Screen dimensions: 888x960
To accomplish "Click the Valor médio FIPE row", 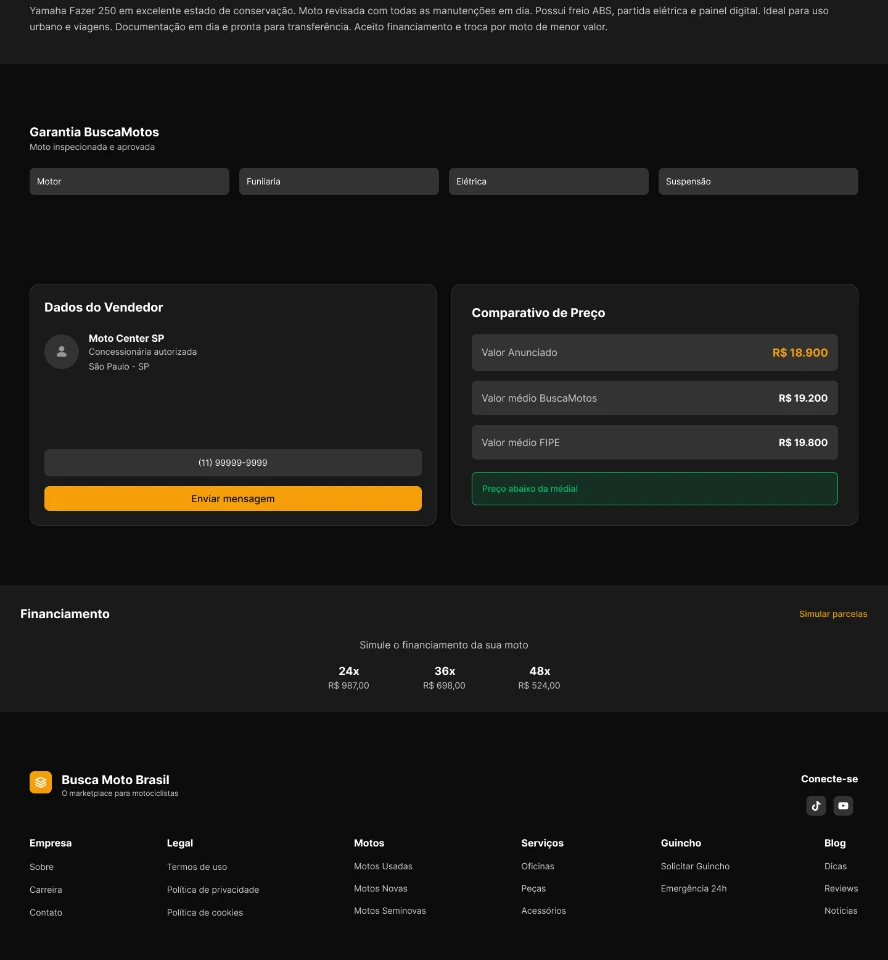I will [655, 443].
